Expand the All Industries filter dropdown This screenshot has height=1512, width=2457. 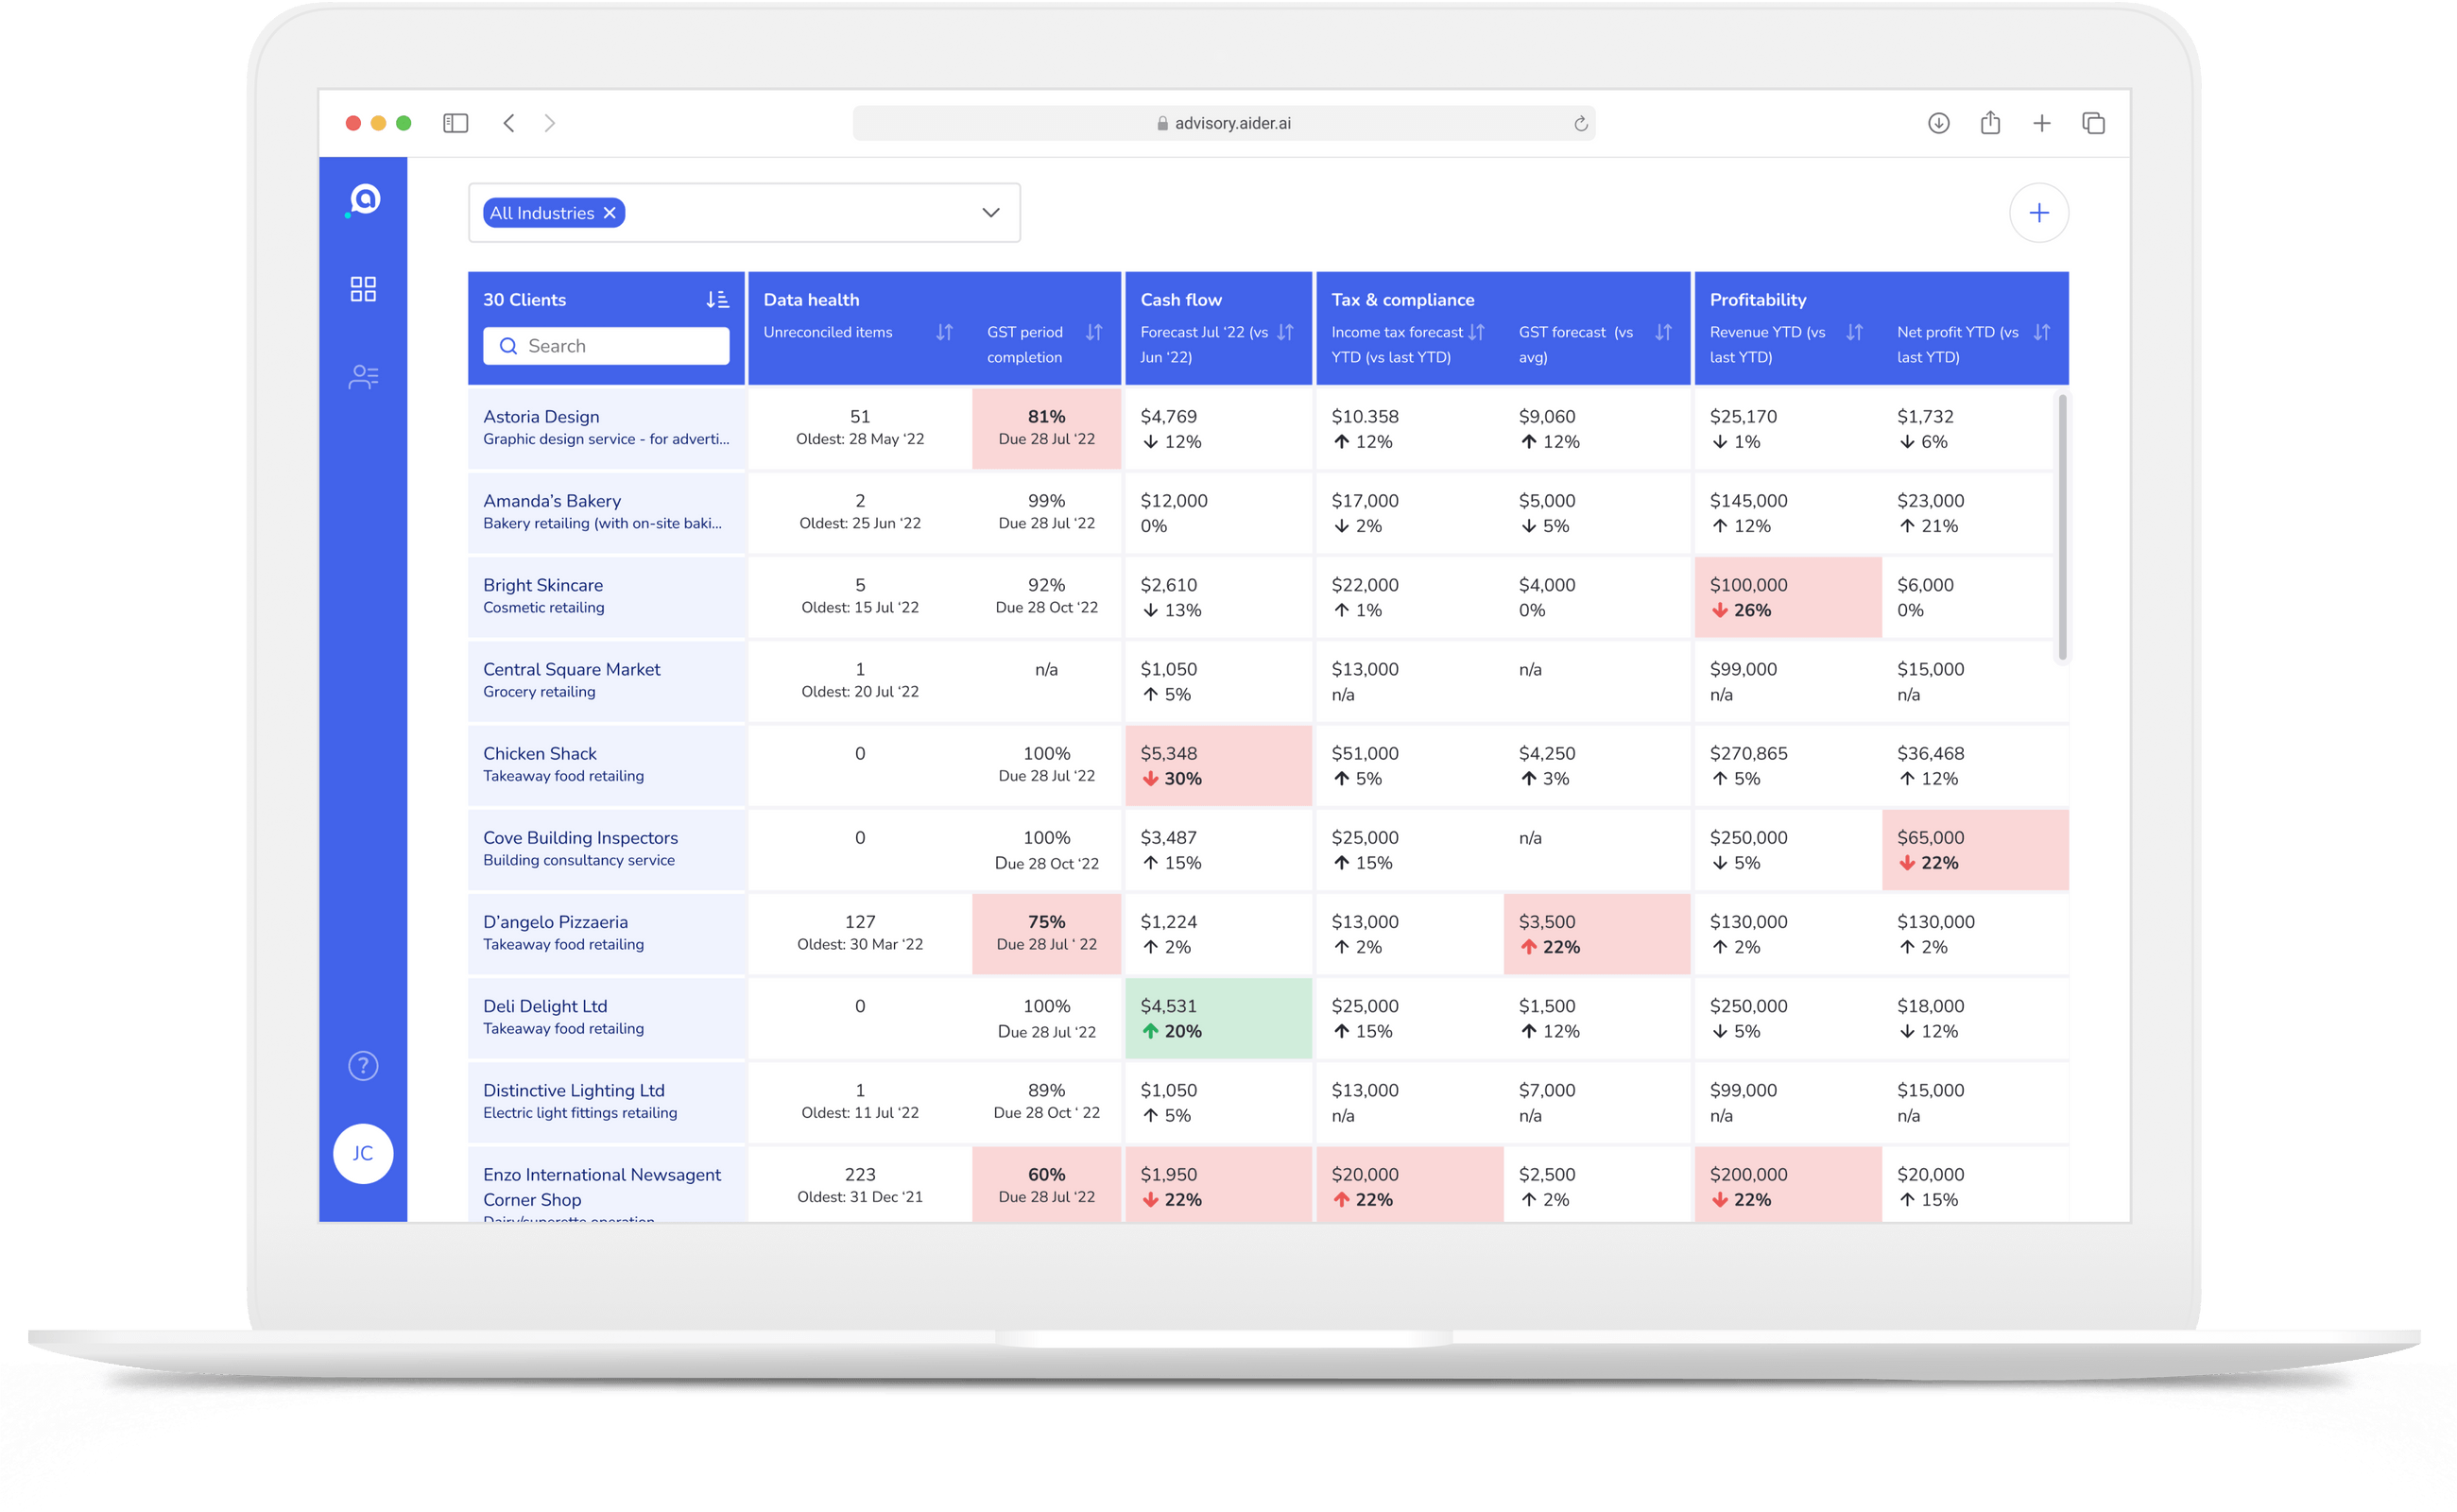click(x=989, y=212)
